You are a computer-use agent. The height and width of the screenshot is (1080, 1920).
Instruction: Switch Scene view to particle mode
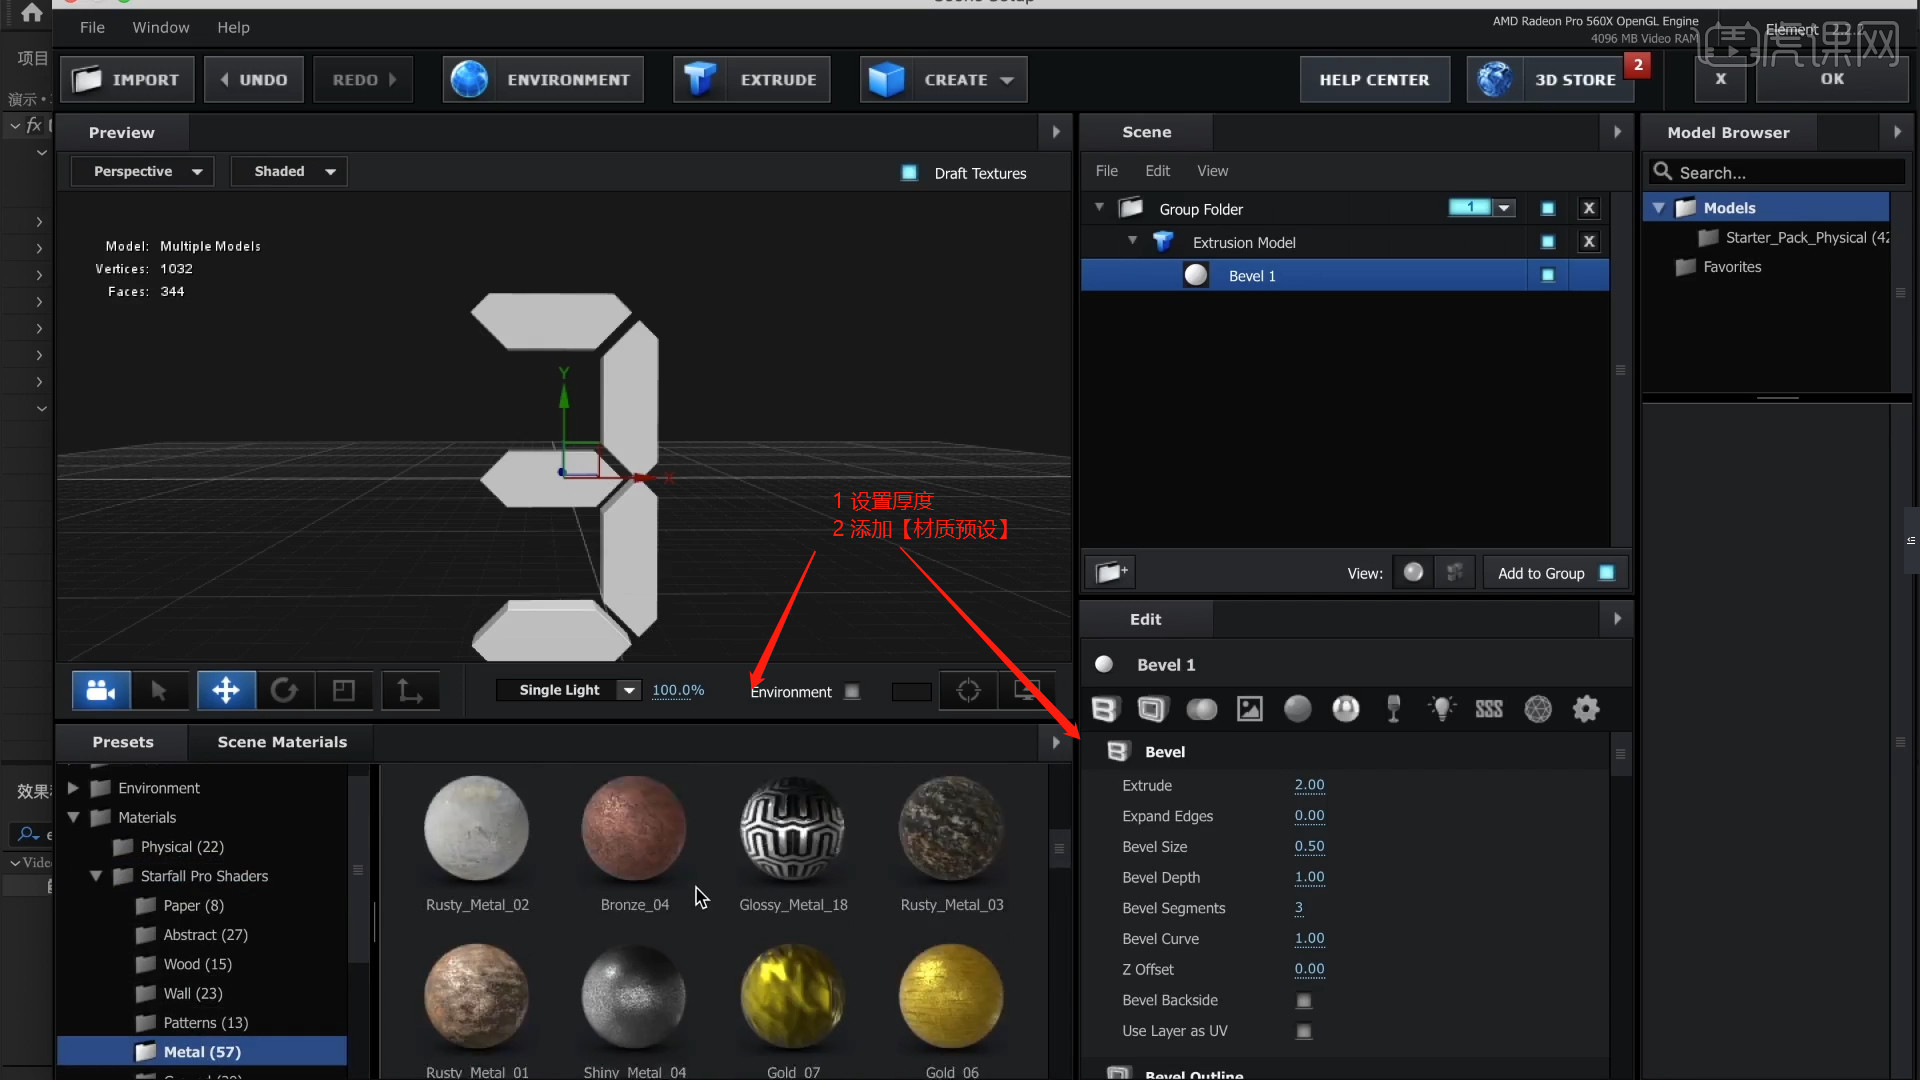[x=1455, y=572]
